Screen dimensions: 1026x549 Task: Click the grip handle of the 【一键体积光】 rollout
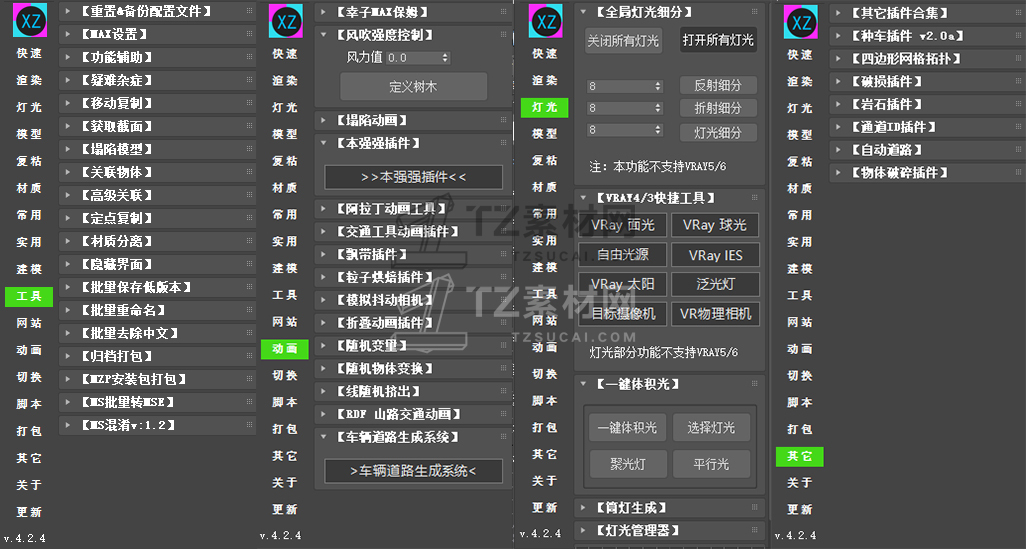coord(754,383)
